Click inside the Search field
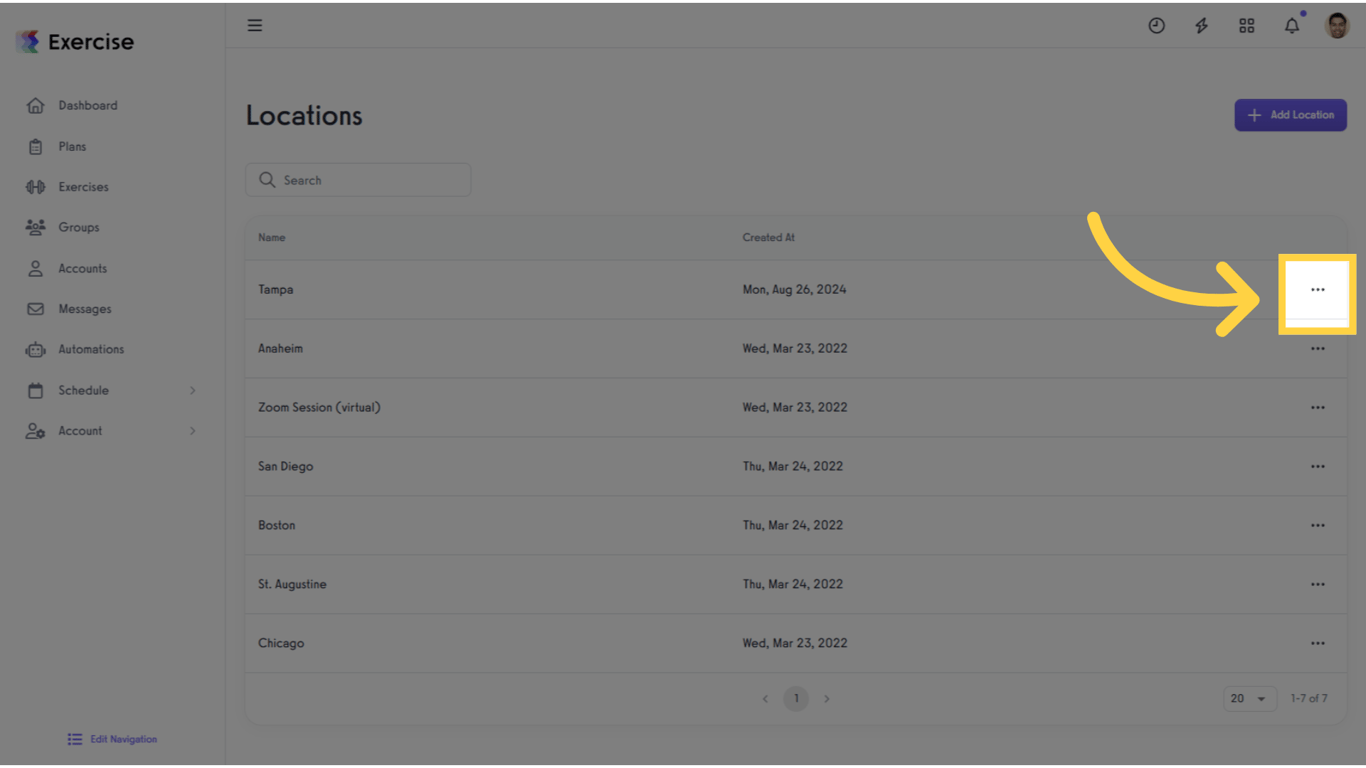 [358, 179]
